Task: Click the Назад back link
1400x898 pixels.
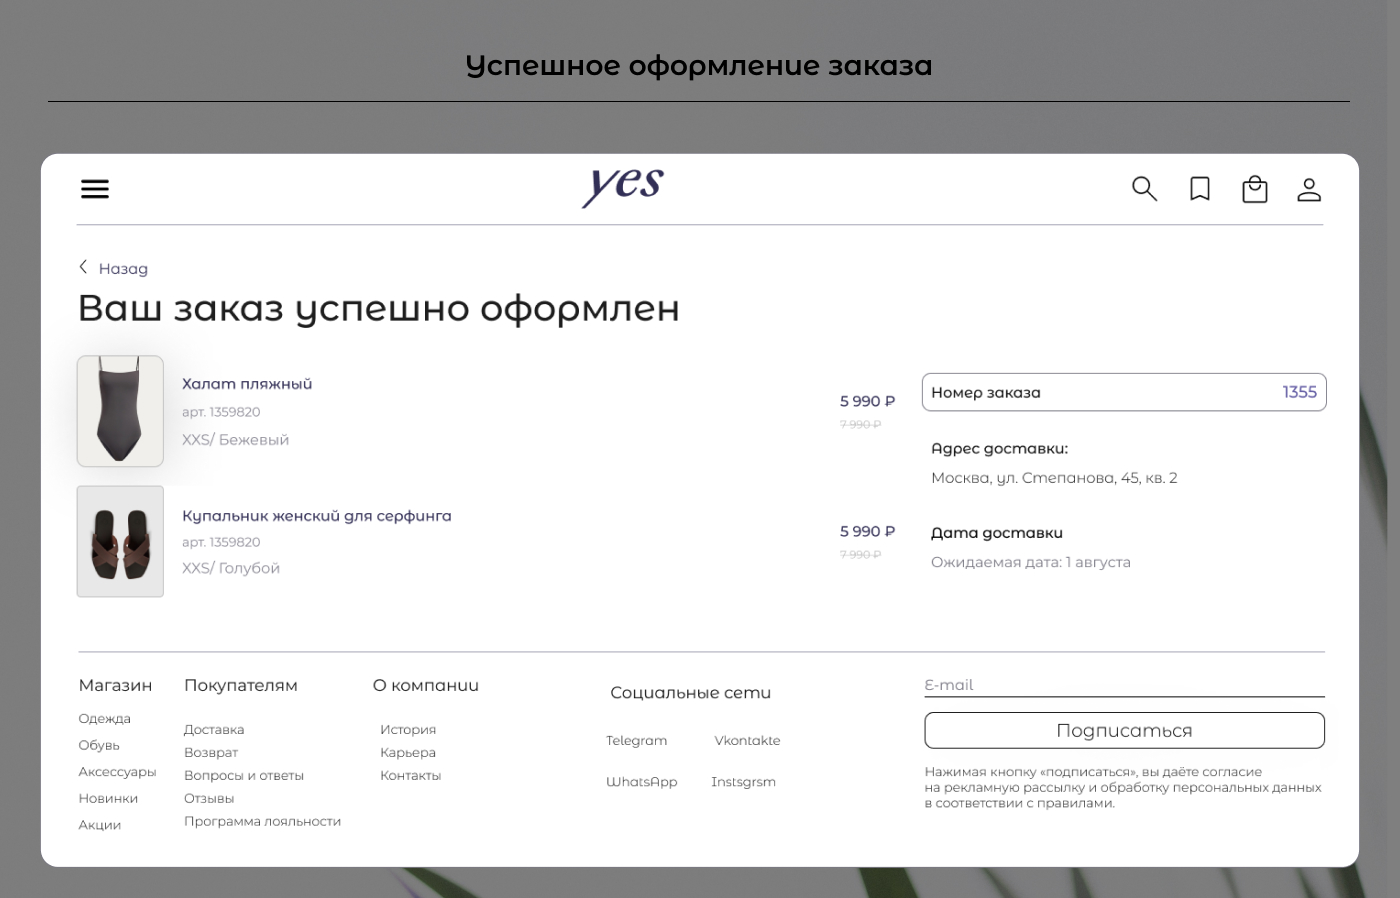Action: pos(124,268)
